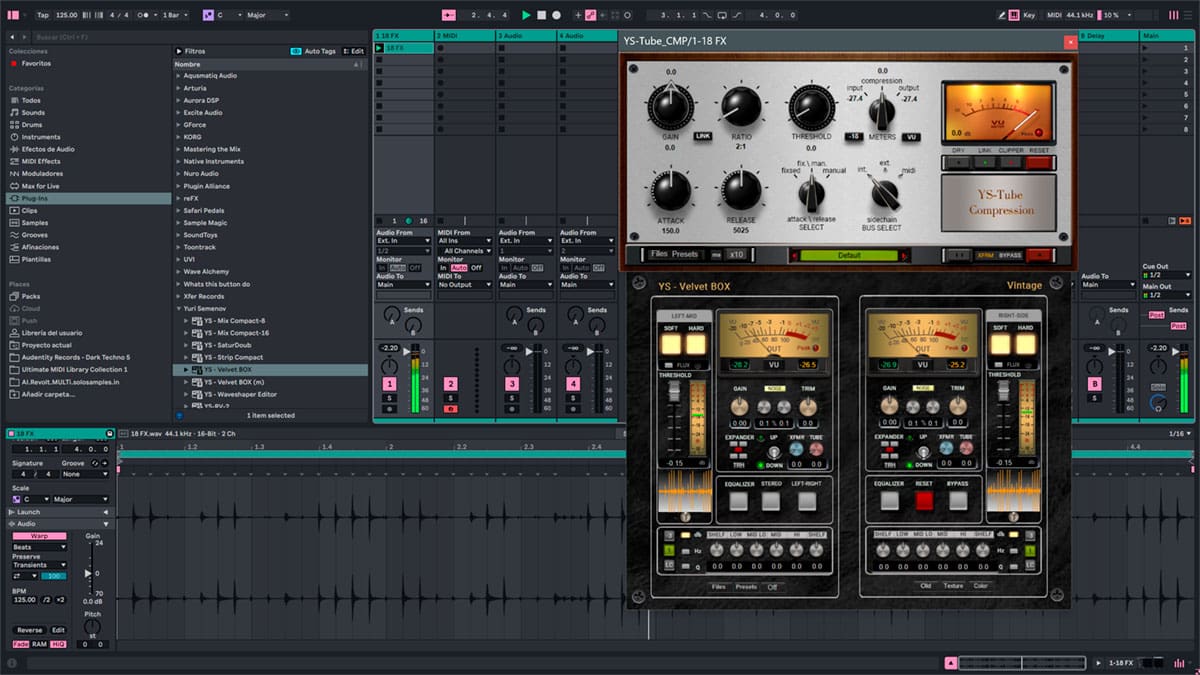Open Librería del usuario in Places

pyautogui.click(x=52, y=332)
